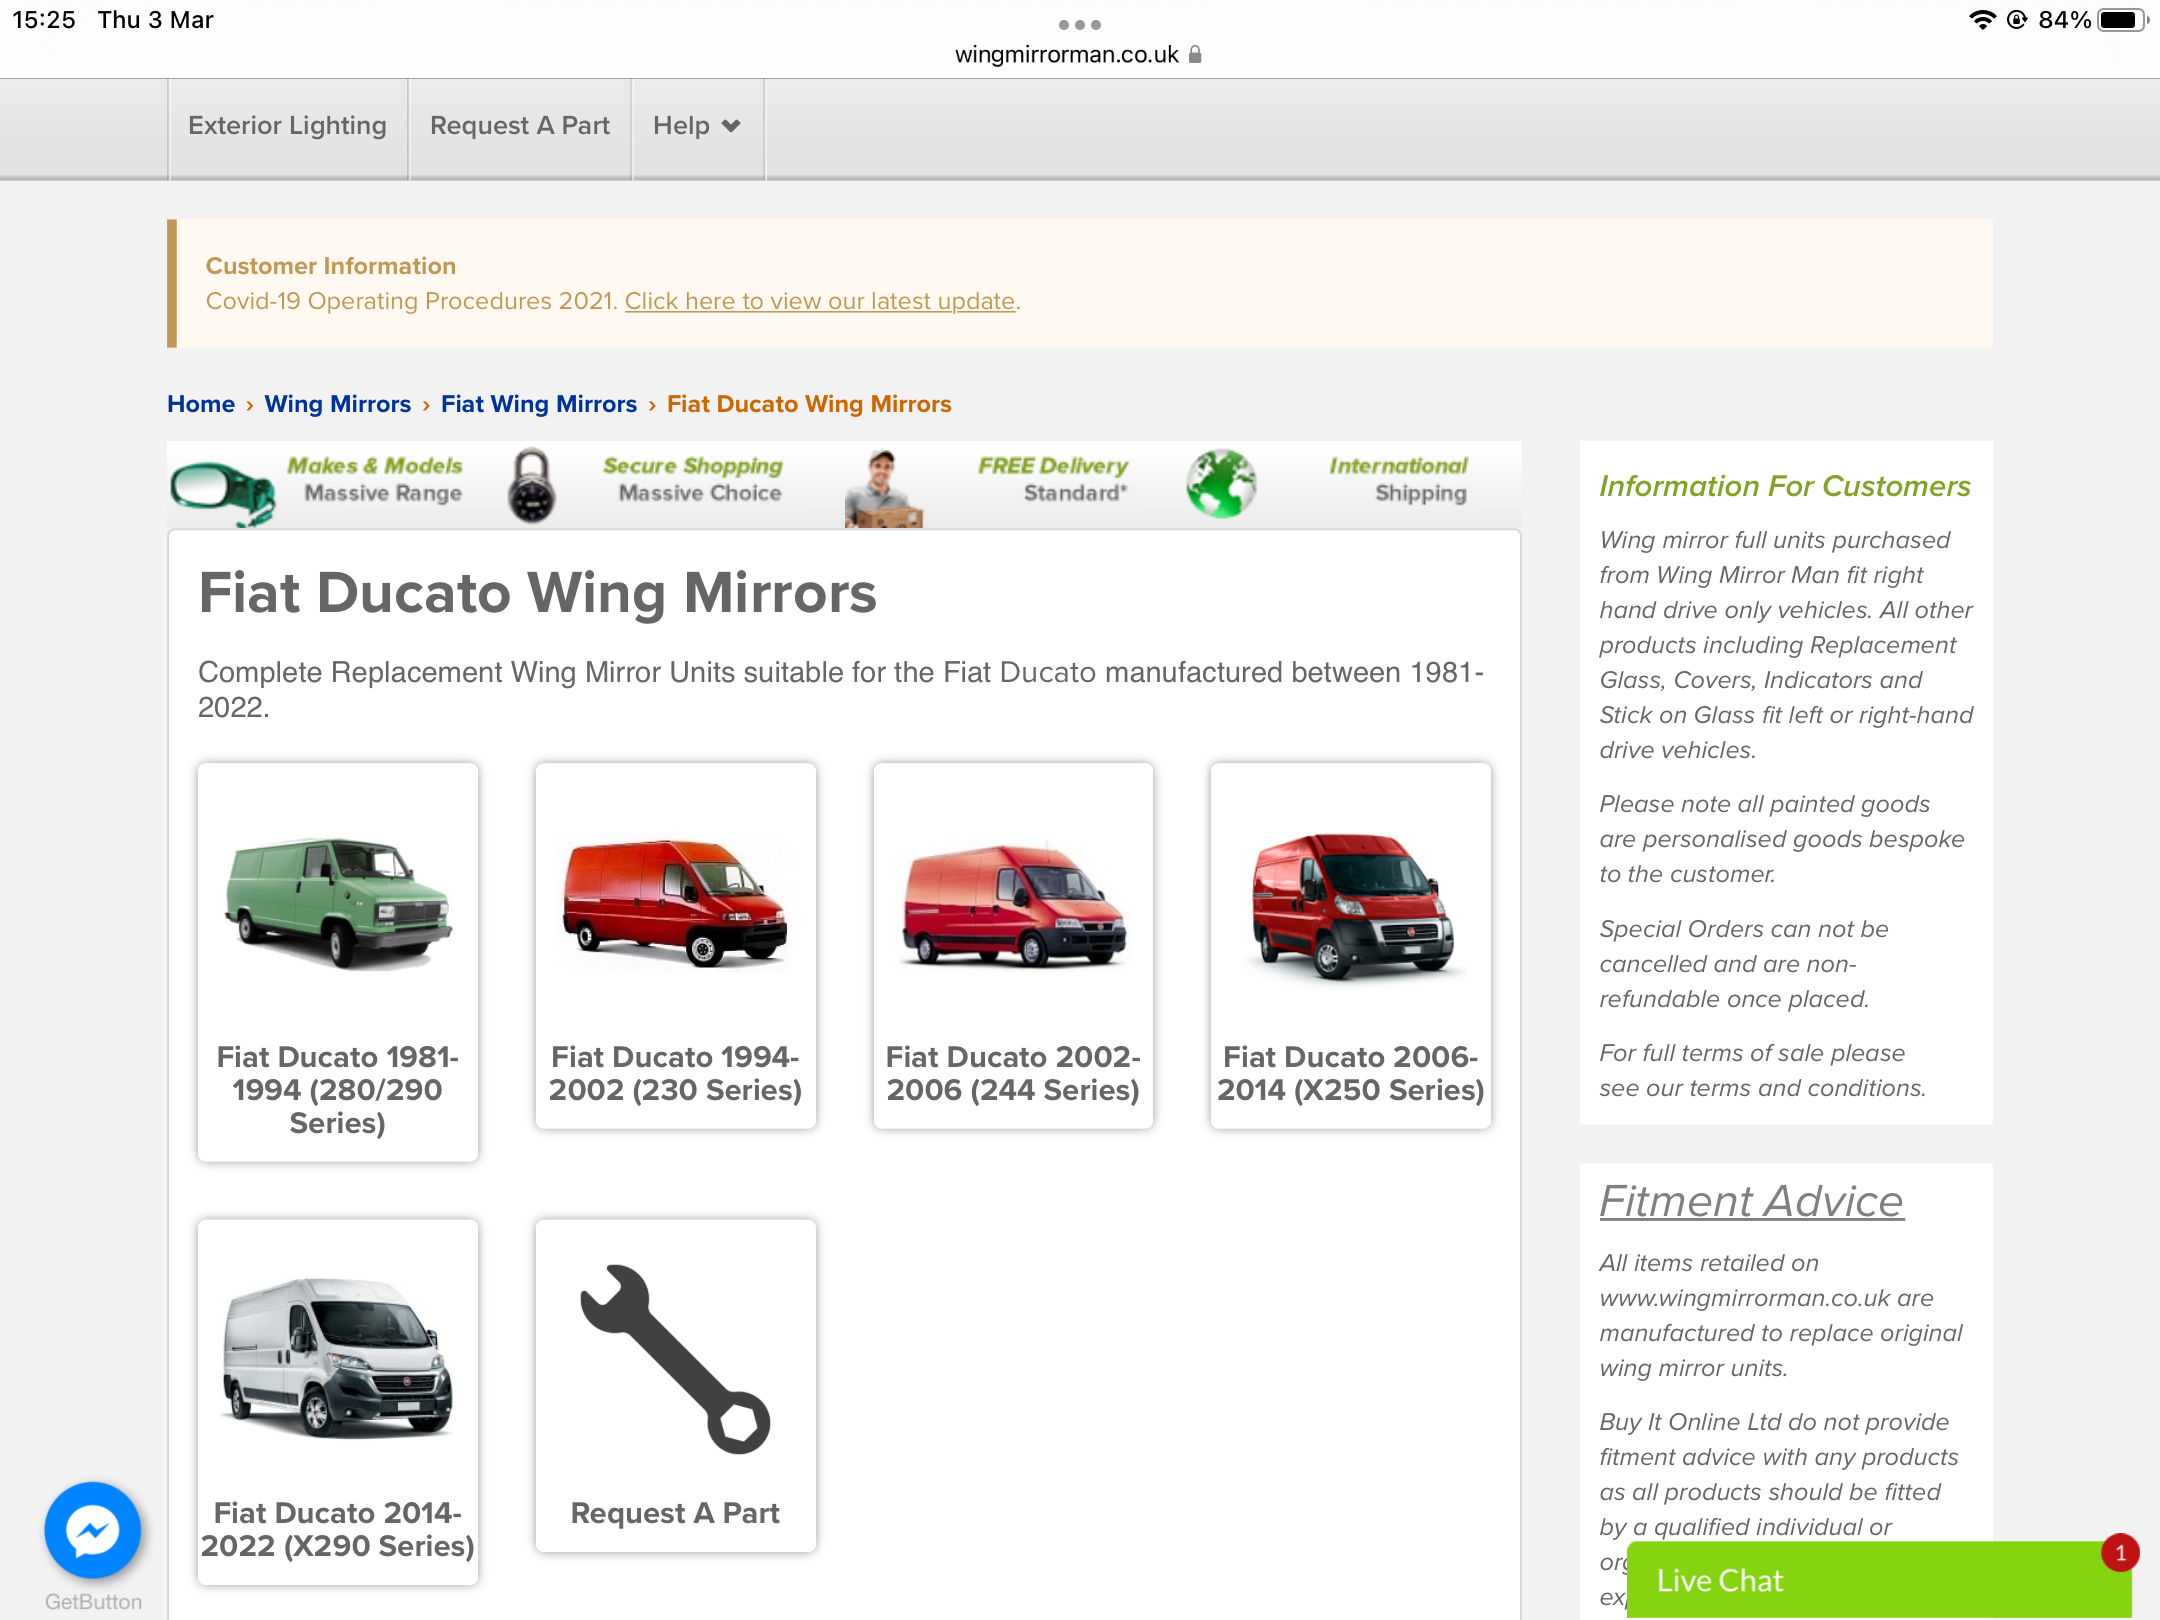This screenshot has width=2160, height=1620.
Task: Click the Fiat Ducato Wing Mirrors page heading
Action: coord(538,593)
